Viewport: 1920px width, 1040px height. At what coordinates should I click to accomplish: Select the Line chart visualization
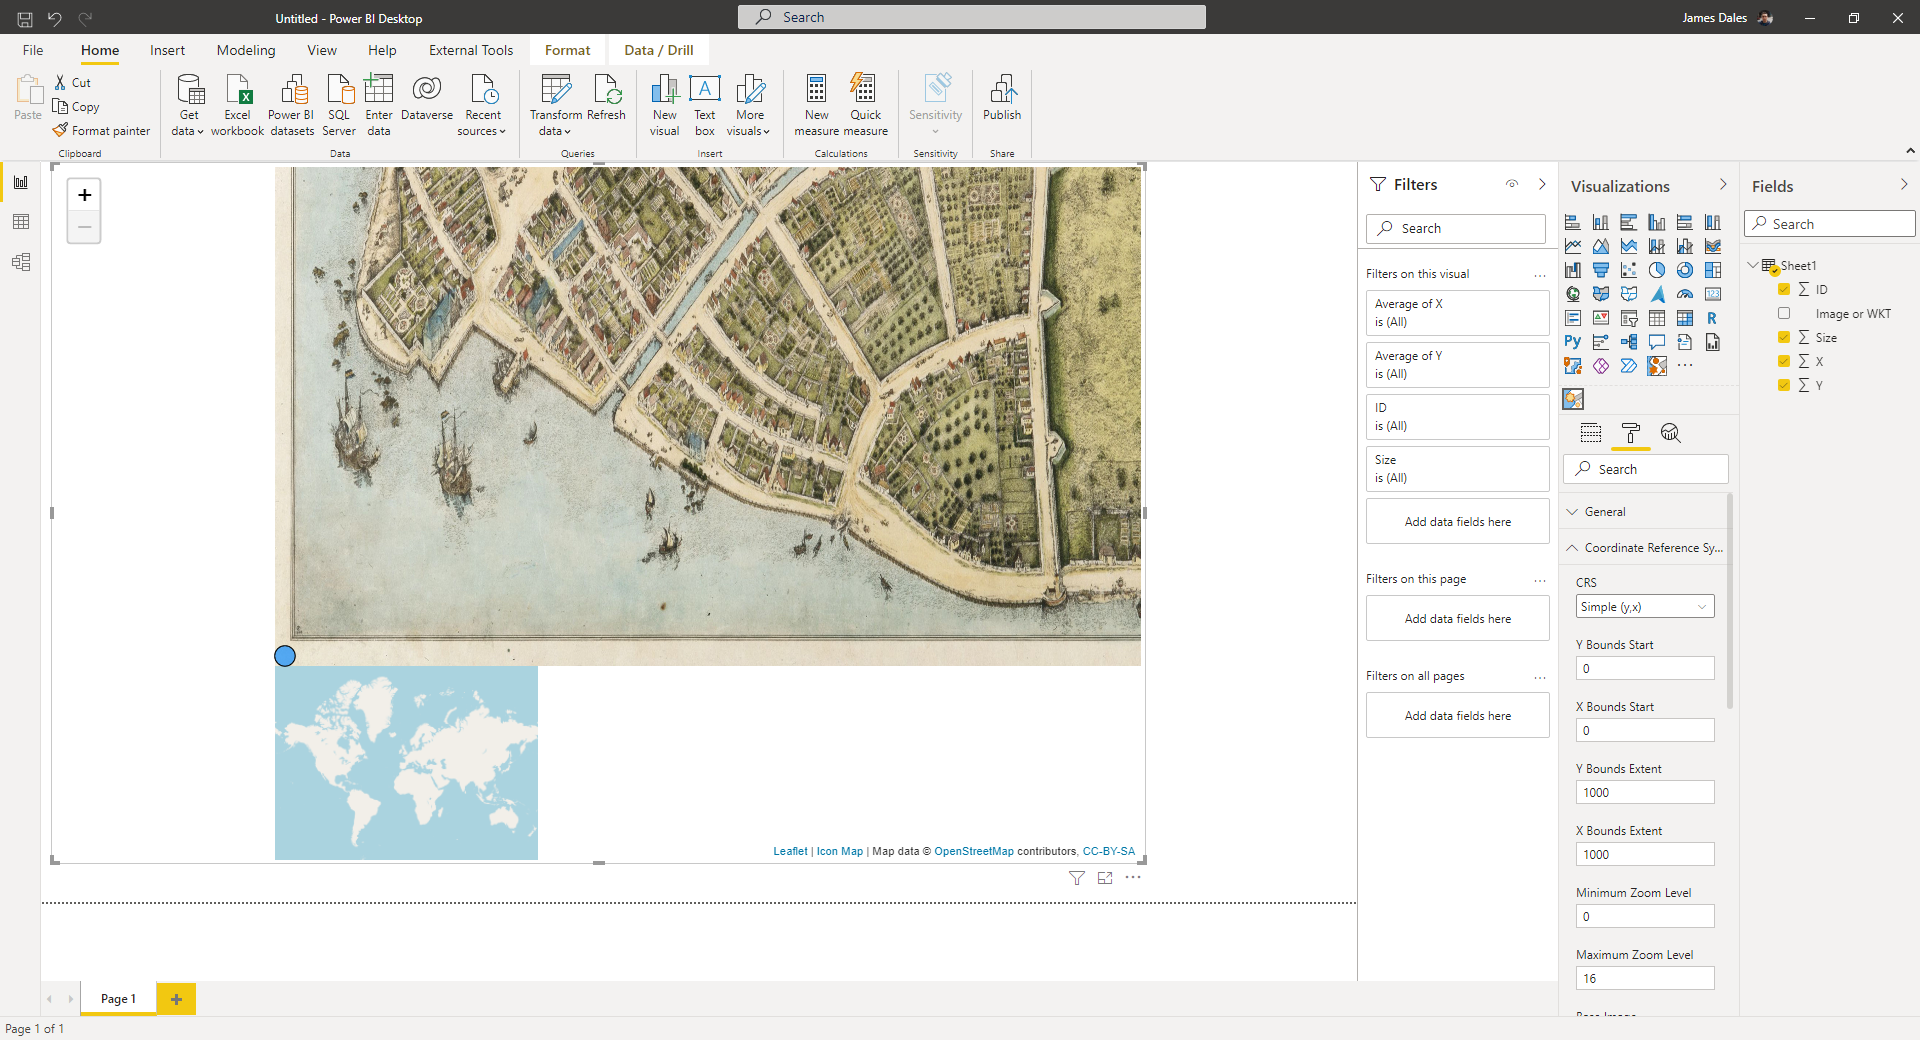(1573, 246)
